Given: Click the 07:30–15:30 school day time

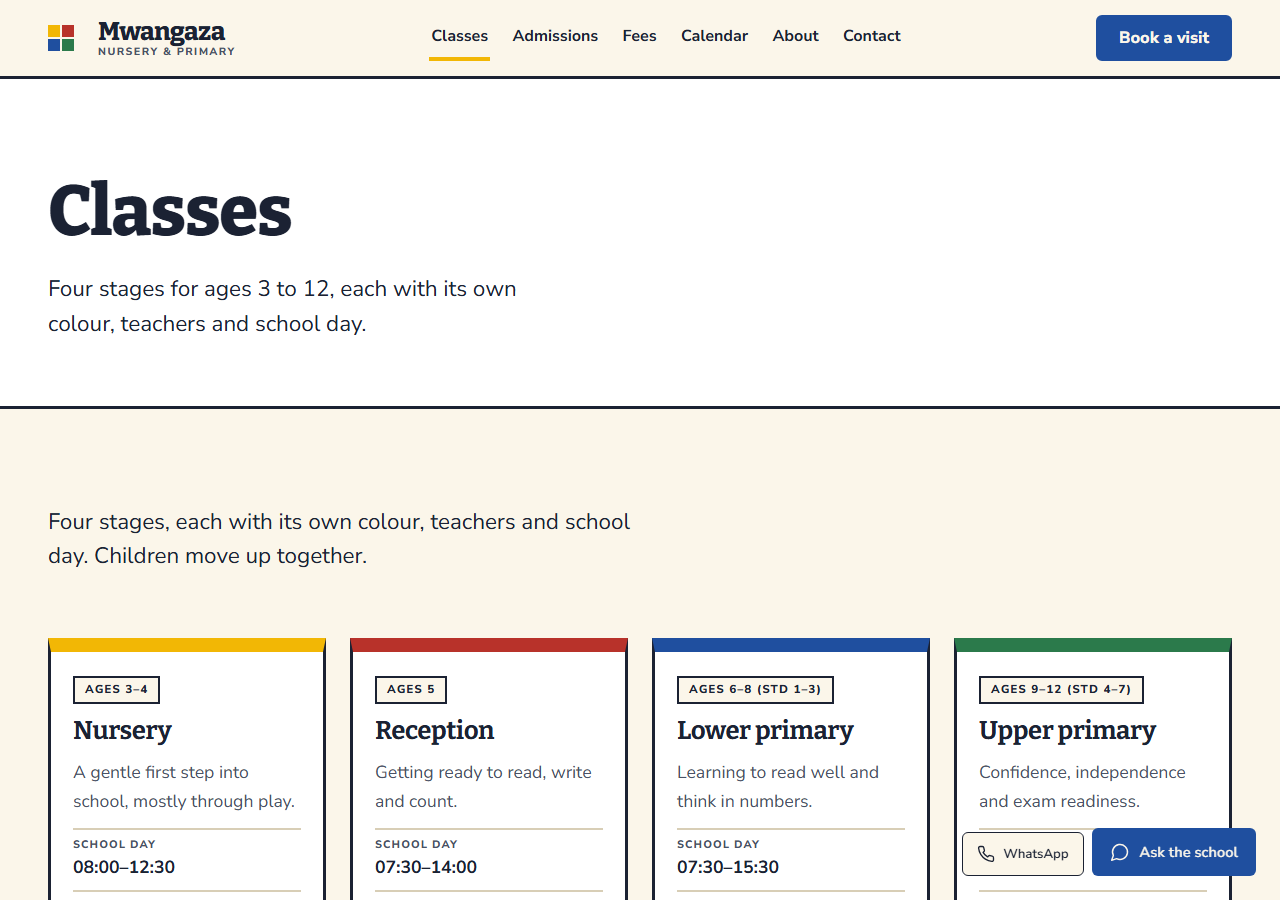Looking at the screenshot, I should tap(728, 867).
